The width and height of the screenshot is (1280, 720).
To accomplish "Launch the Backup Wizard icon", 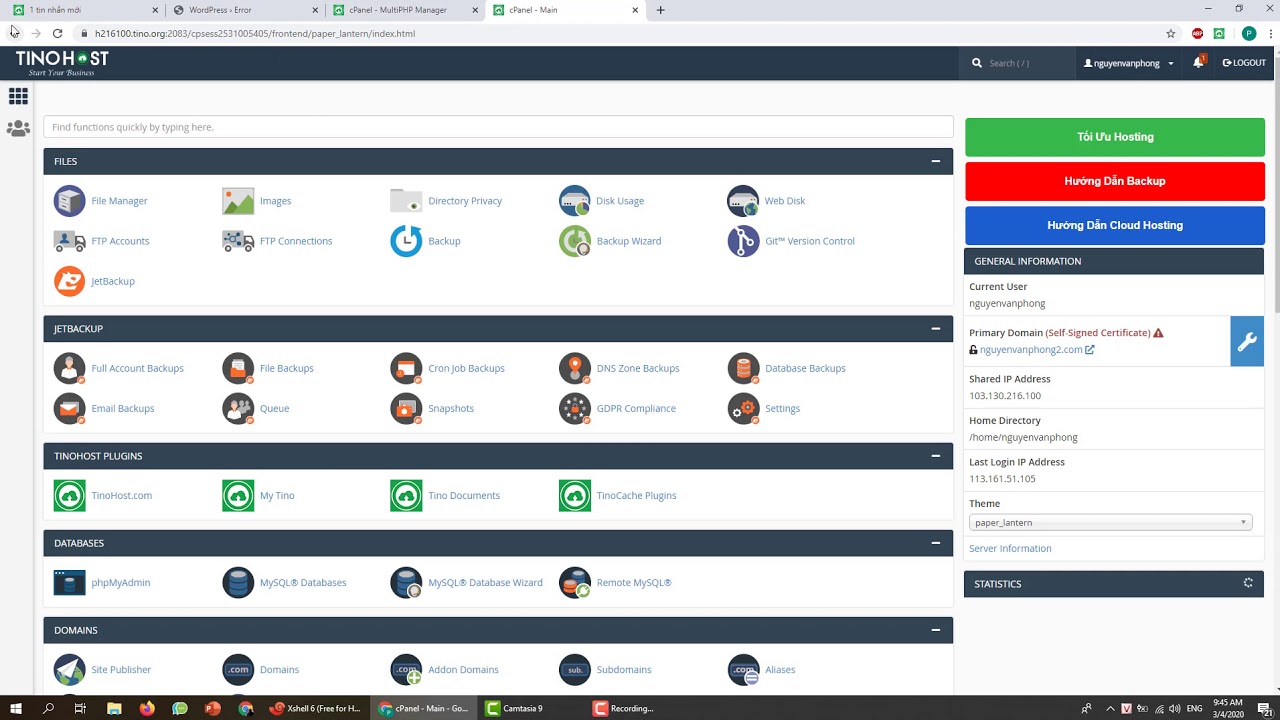I will [x=575, y=241].
